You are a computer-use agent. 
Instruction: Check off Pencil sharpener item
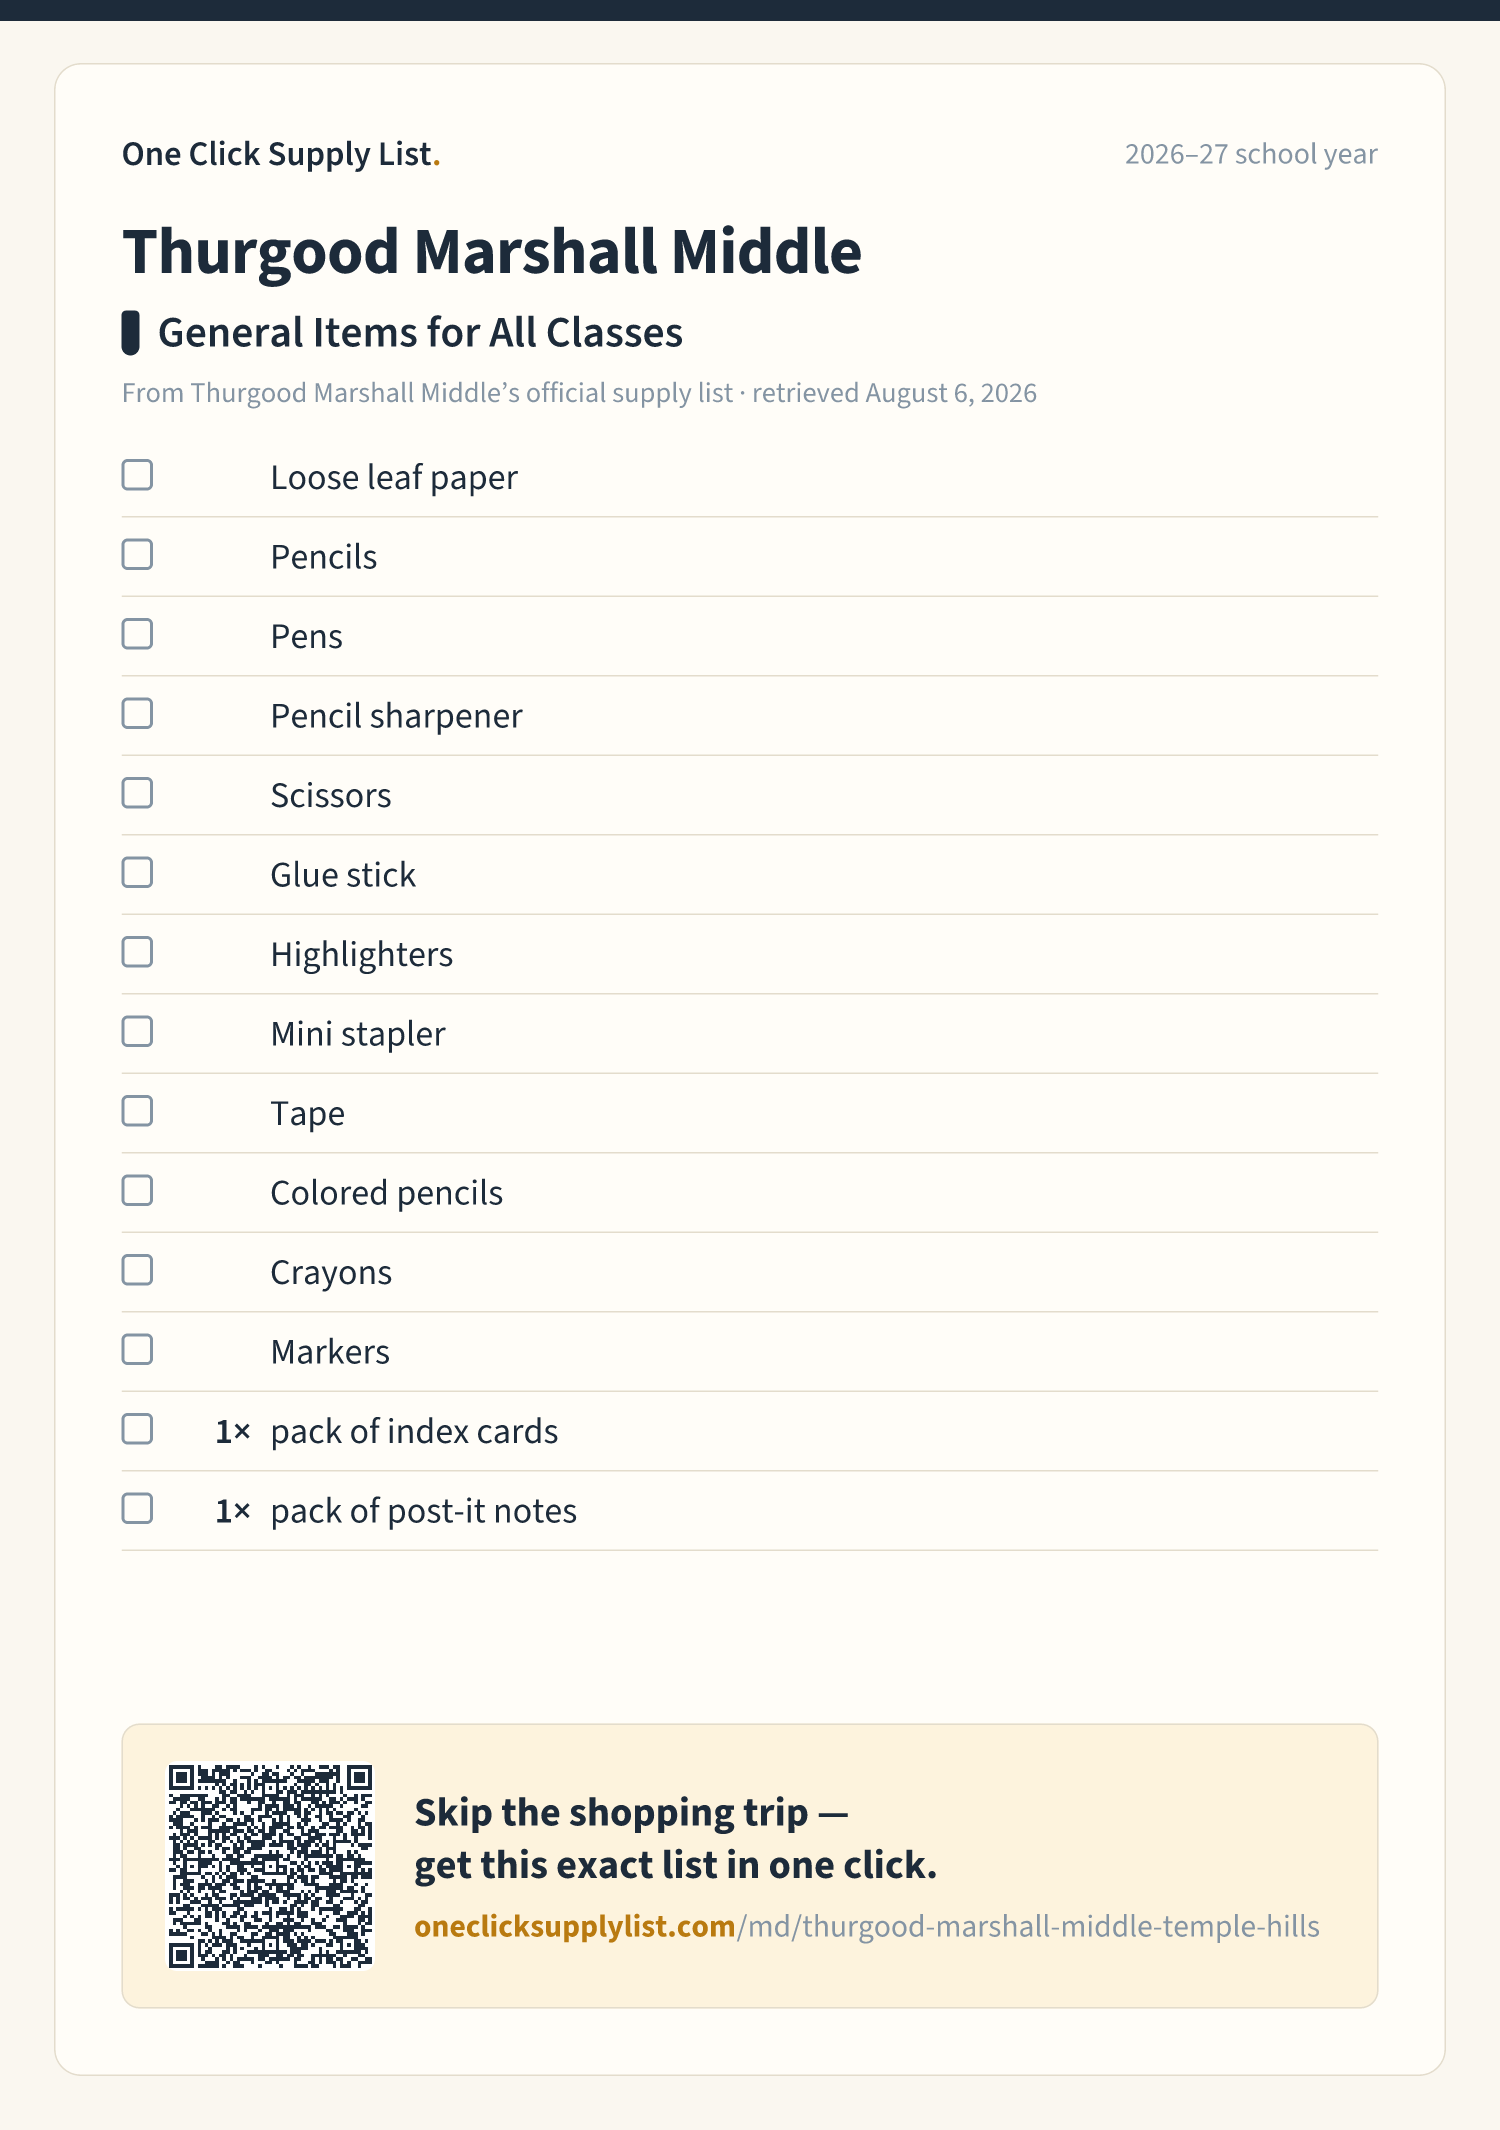(137, 714)
